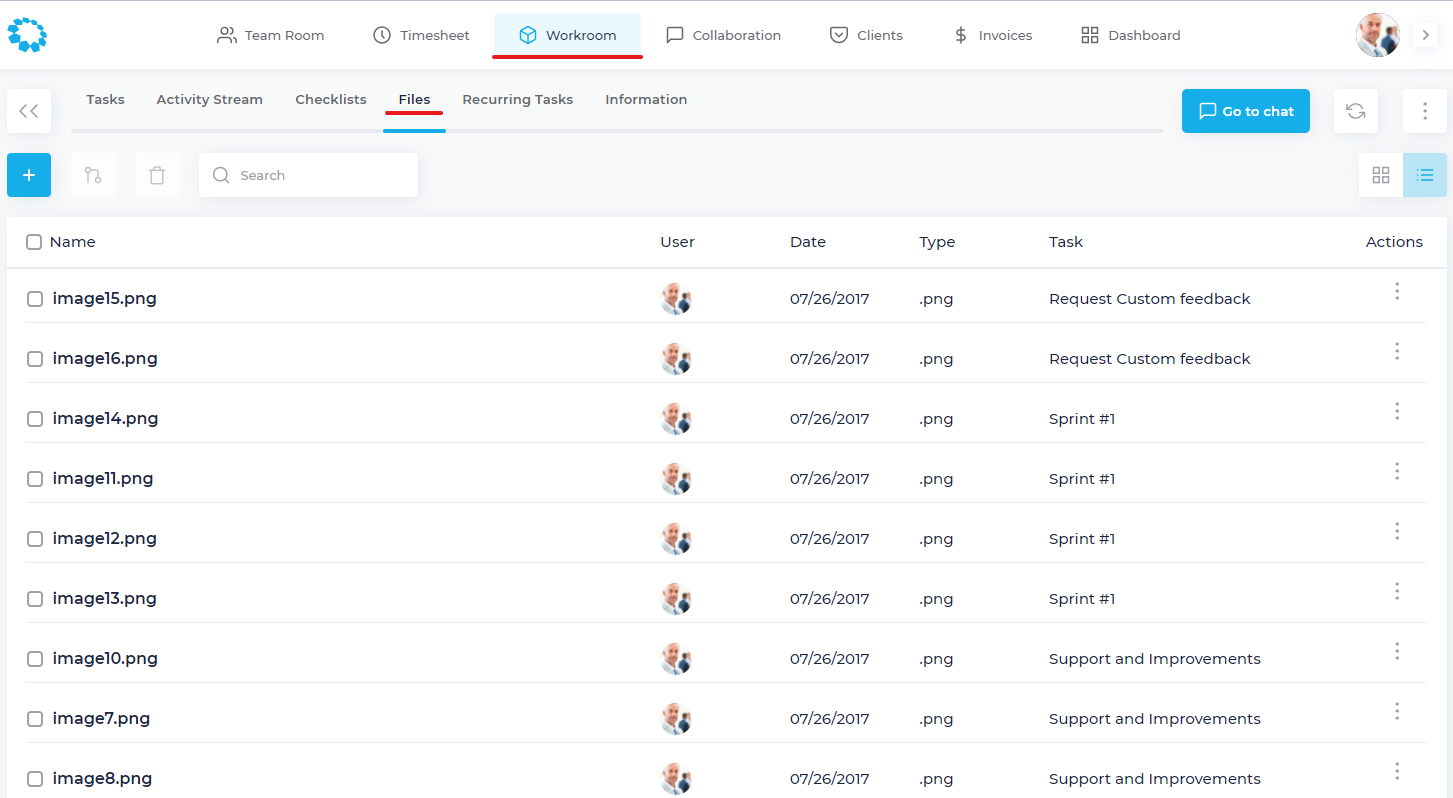
Task: Switch to grid view layout
Action: click(1380, 175)
